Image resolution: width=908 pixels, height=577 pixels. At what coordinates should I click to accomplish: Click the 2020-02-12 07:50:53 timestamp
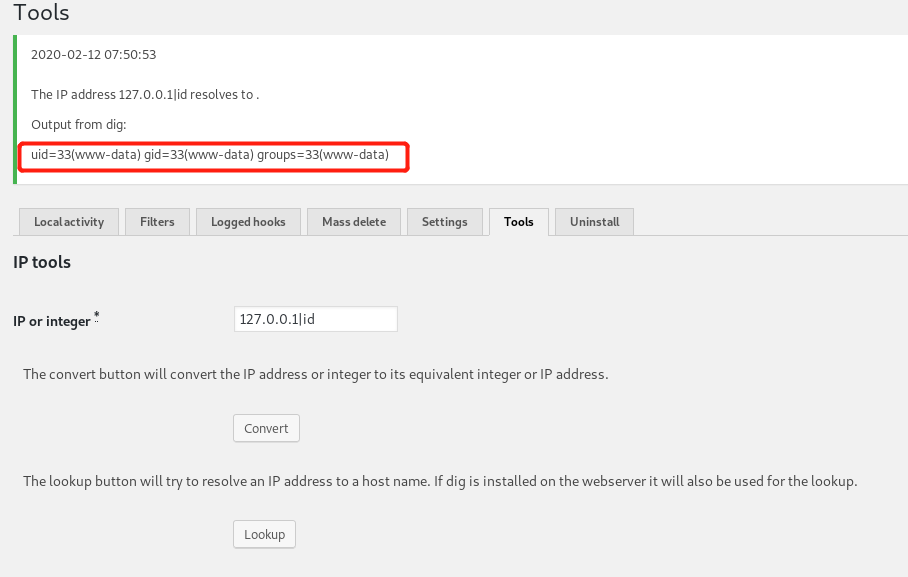(93, 54)
